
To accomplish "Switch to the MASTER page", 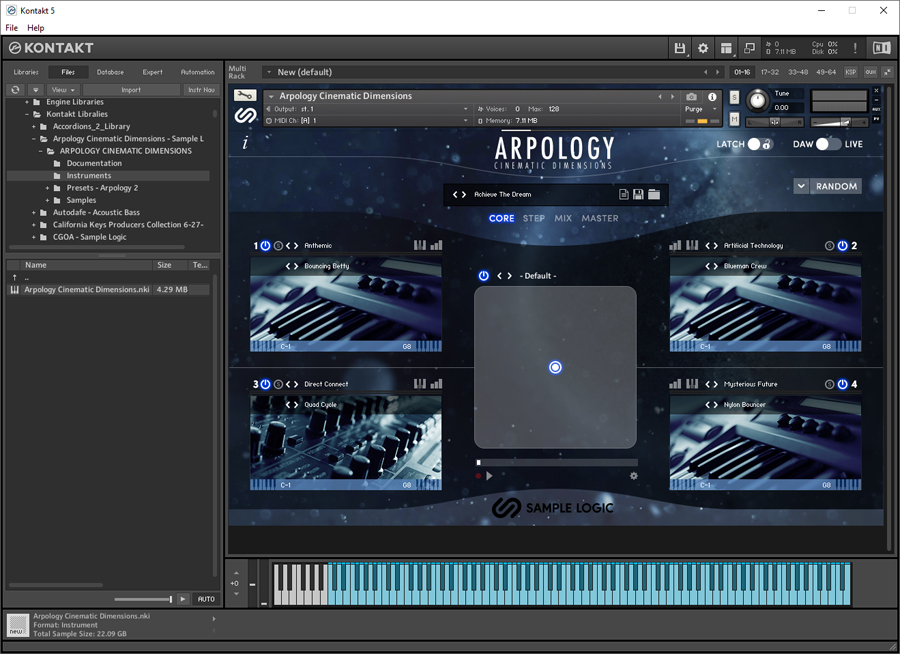I will pyautogui.click(x=600, y=218).
